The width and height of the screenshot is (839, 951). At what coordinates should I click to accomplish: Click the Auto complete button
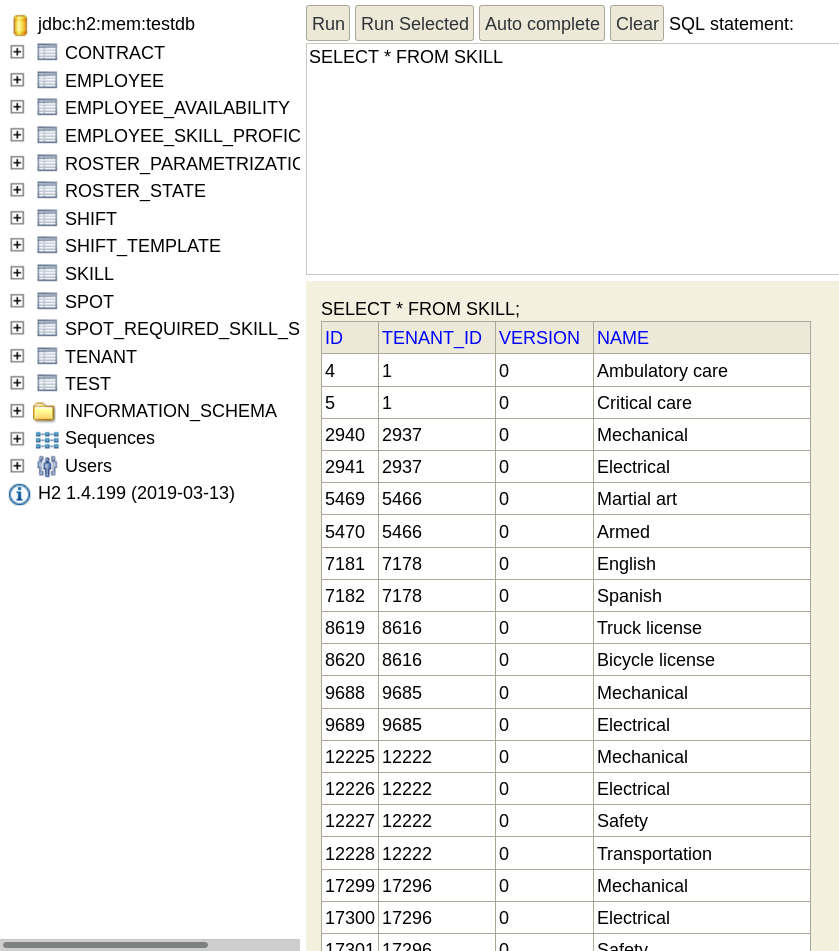coord(541,24)
